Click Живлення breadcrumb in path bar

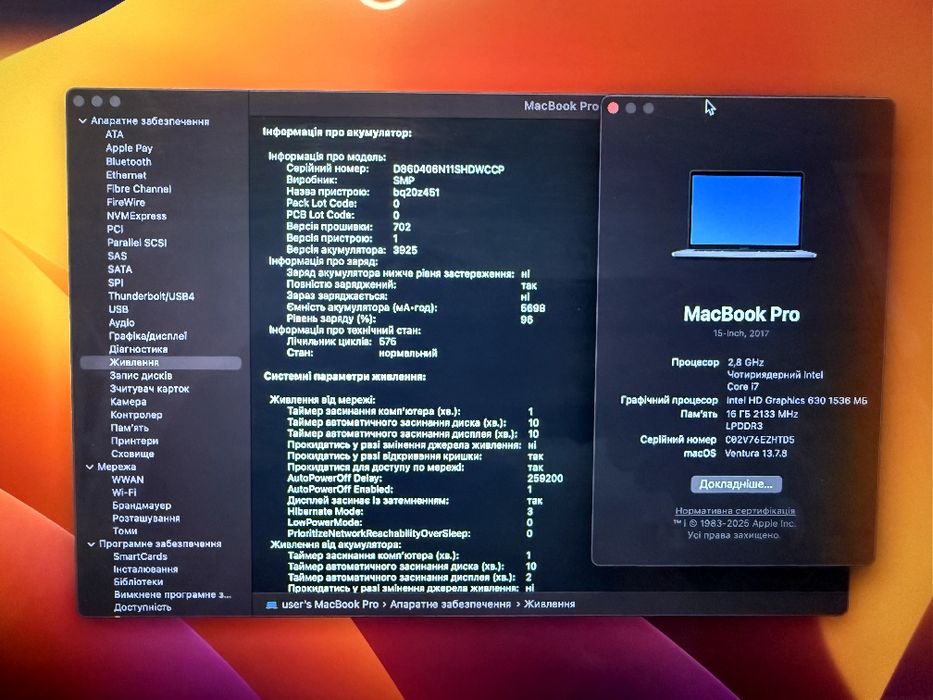[x=549, y=605]
